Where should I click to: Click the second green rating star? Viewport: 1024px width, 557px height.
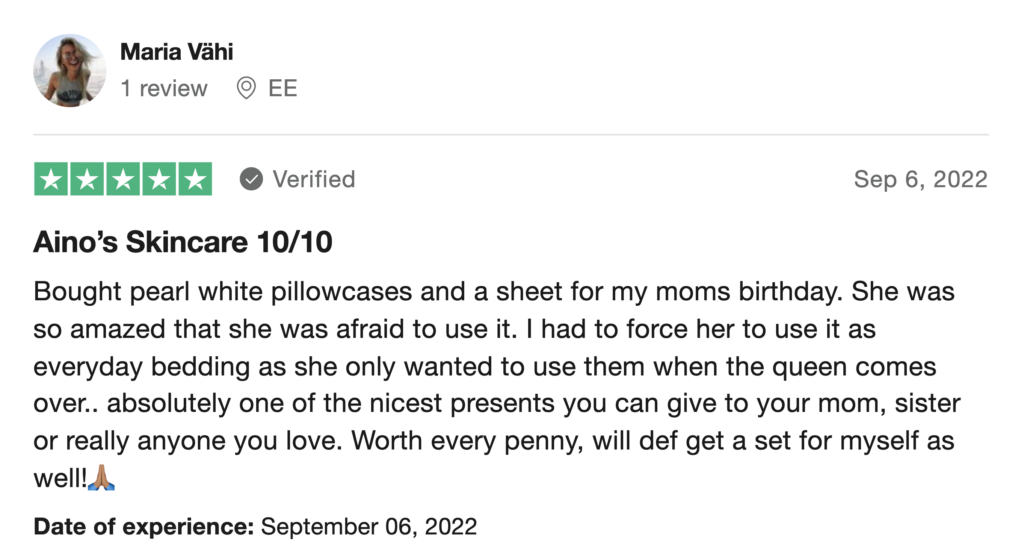(x=87, y=179)
